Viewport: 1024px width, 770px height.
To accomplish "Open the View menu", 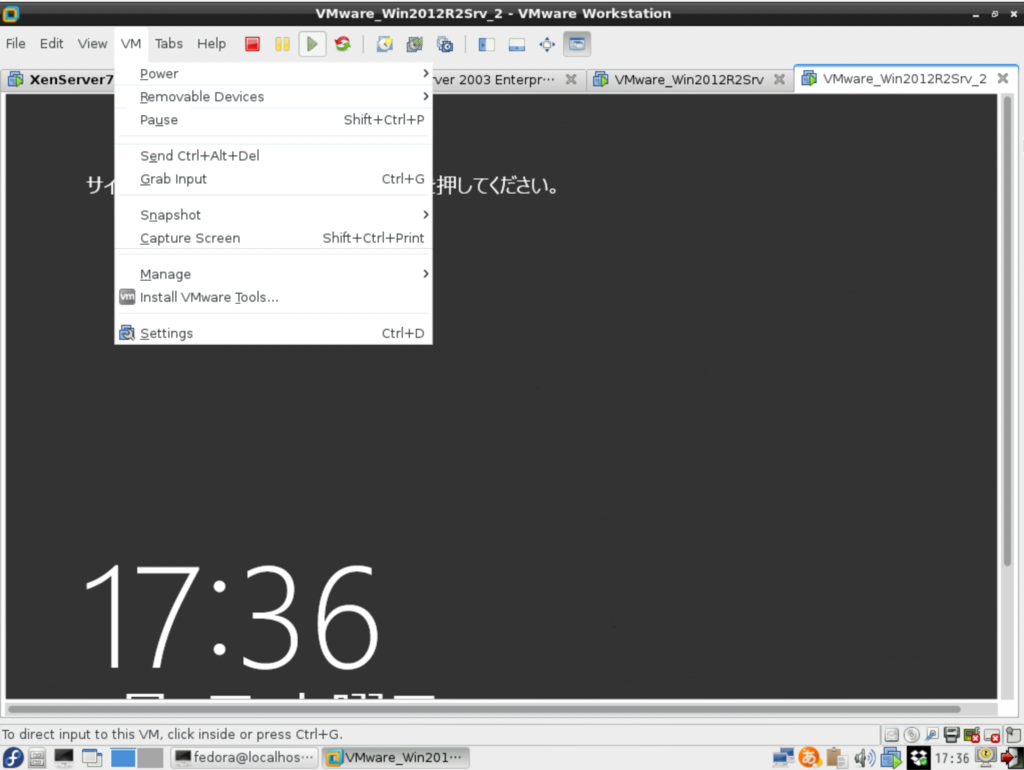I will click(92, 44).
